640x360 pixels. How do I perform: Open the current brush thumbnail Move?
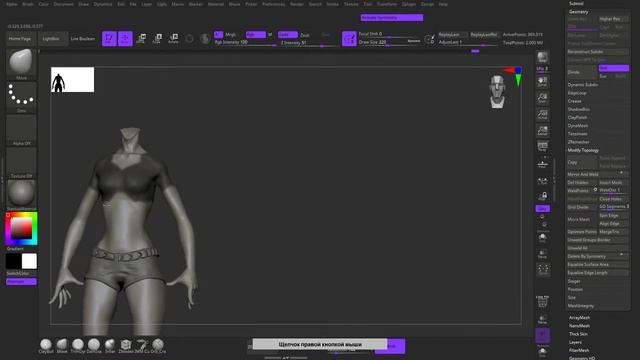21,64
